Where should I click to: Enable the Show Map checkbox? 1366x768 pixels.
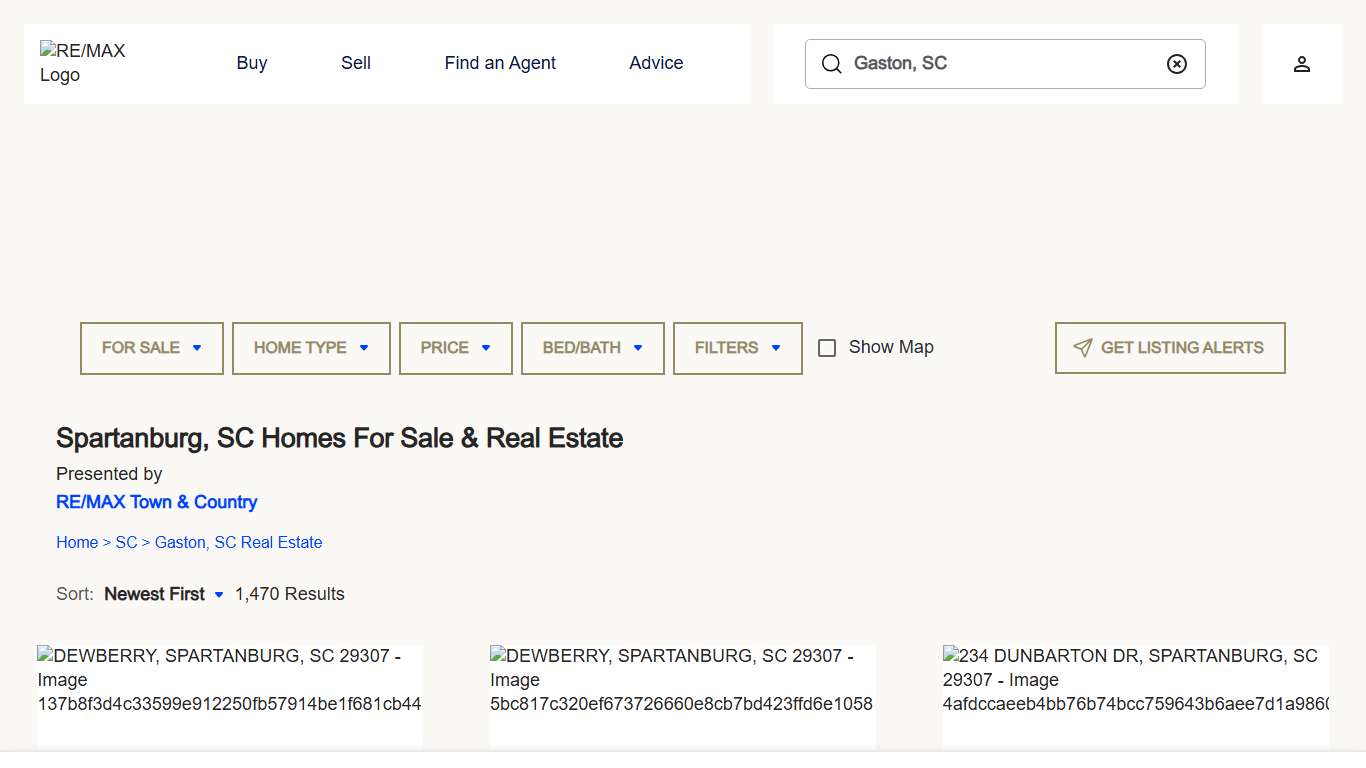(827, 348)
